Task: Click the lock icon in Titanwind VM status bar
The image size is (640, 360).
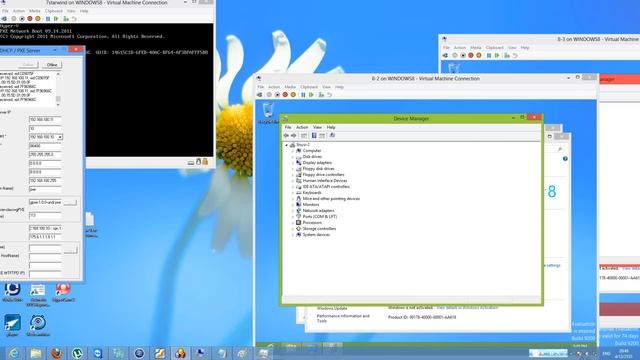Action: tap(205, 162)
